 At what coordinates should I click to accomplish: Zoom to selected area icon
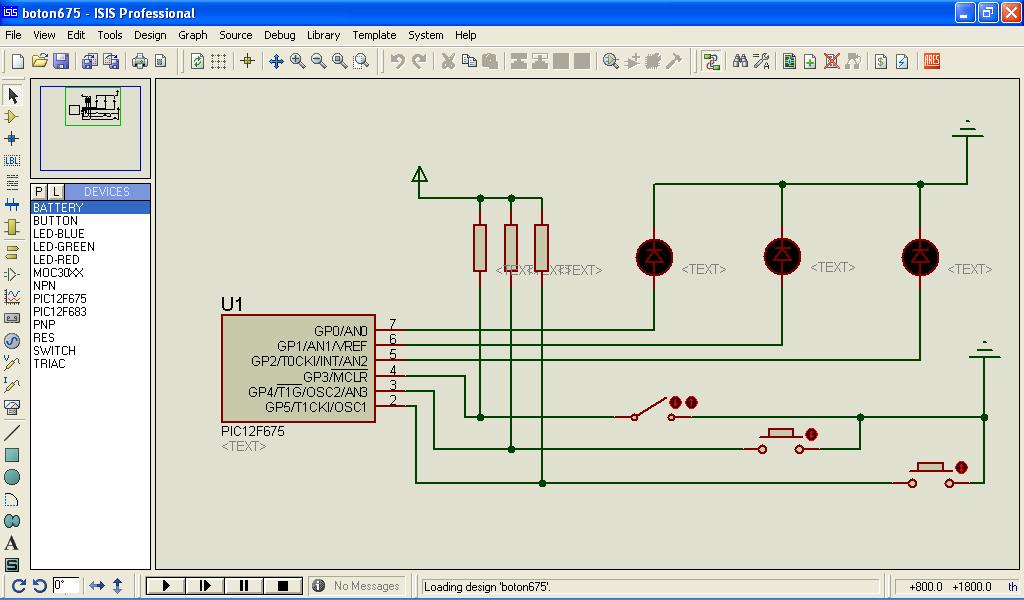pyautogui.click(x=360, y=61)
